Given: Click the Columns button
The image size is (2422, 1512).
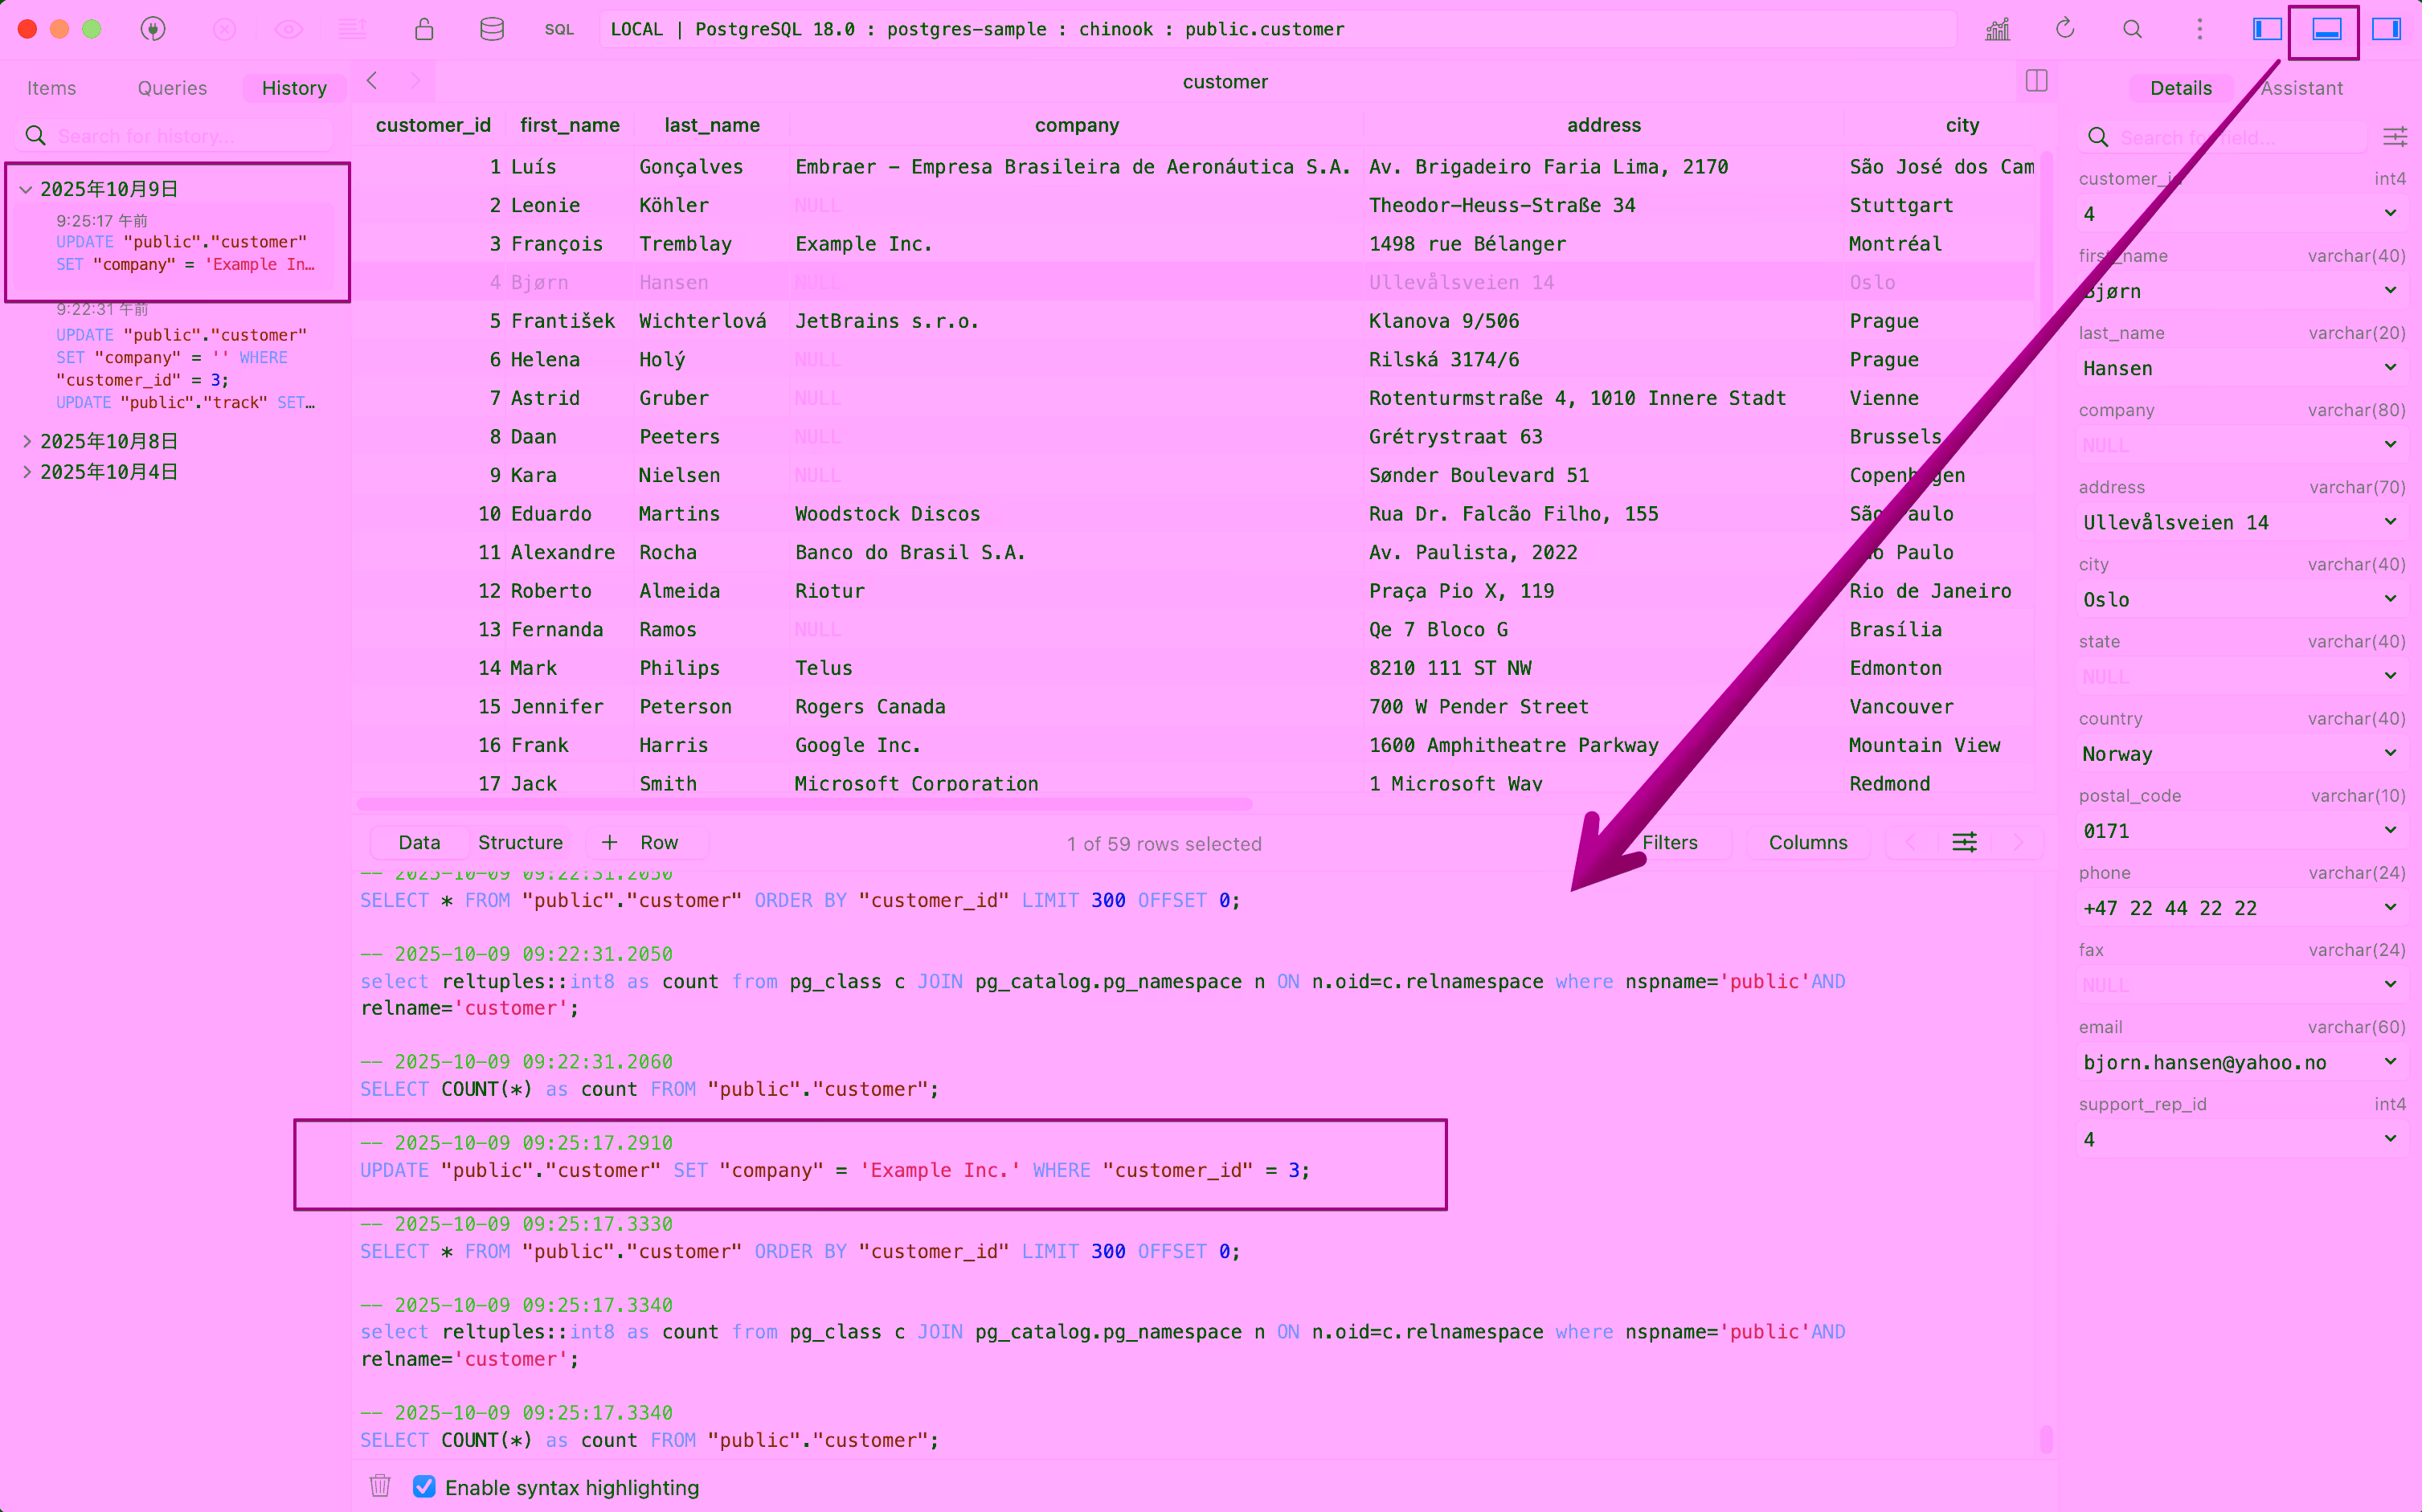Looking at the screenshot, I should (1807, 842).
